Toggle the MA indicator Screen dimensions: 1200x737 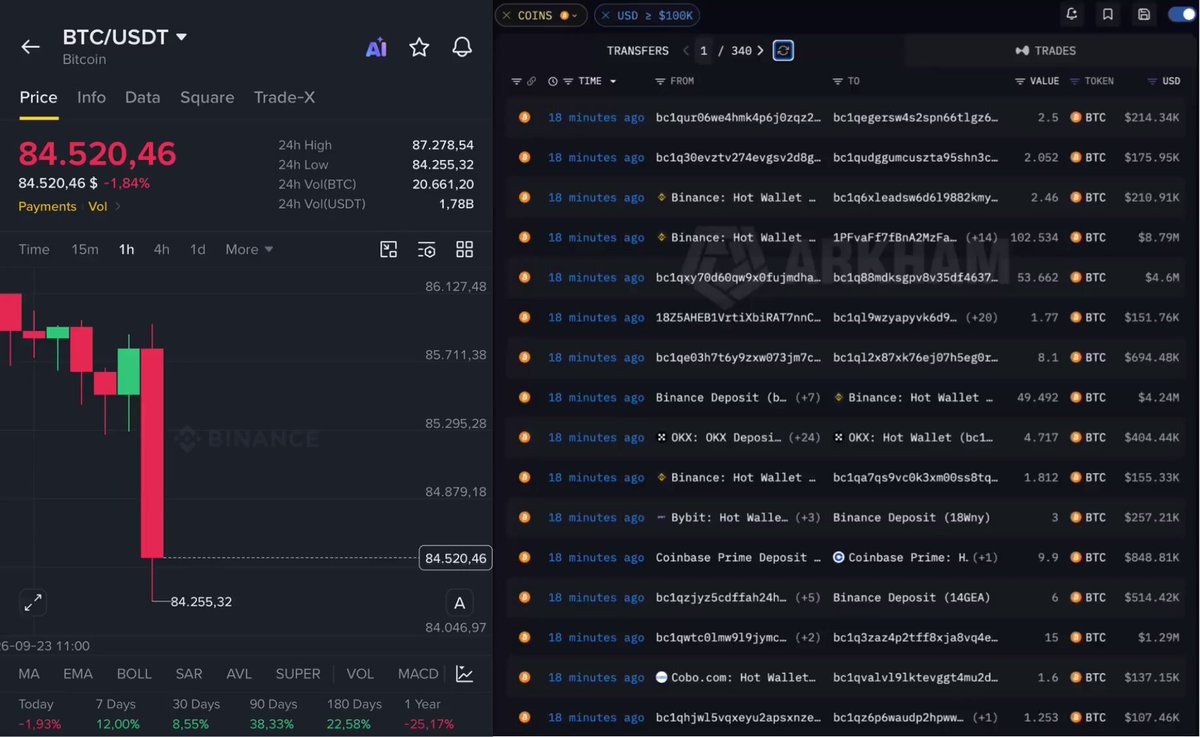29,674
